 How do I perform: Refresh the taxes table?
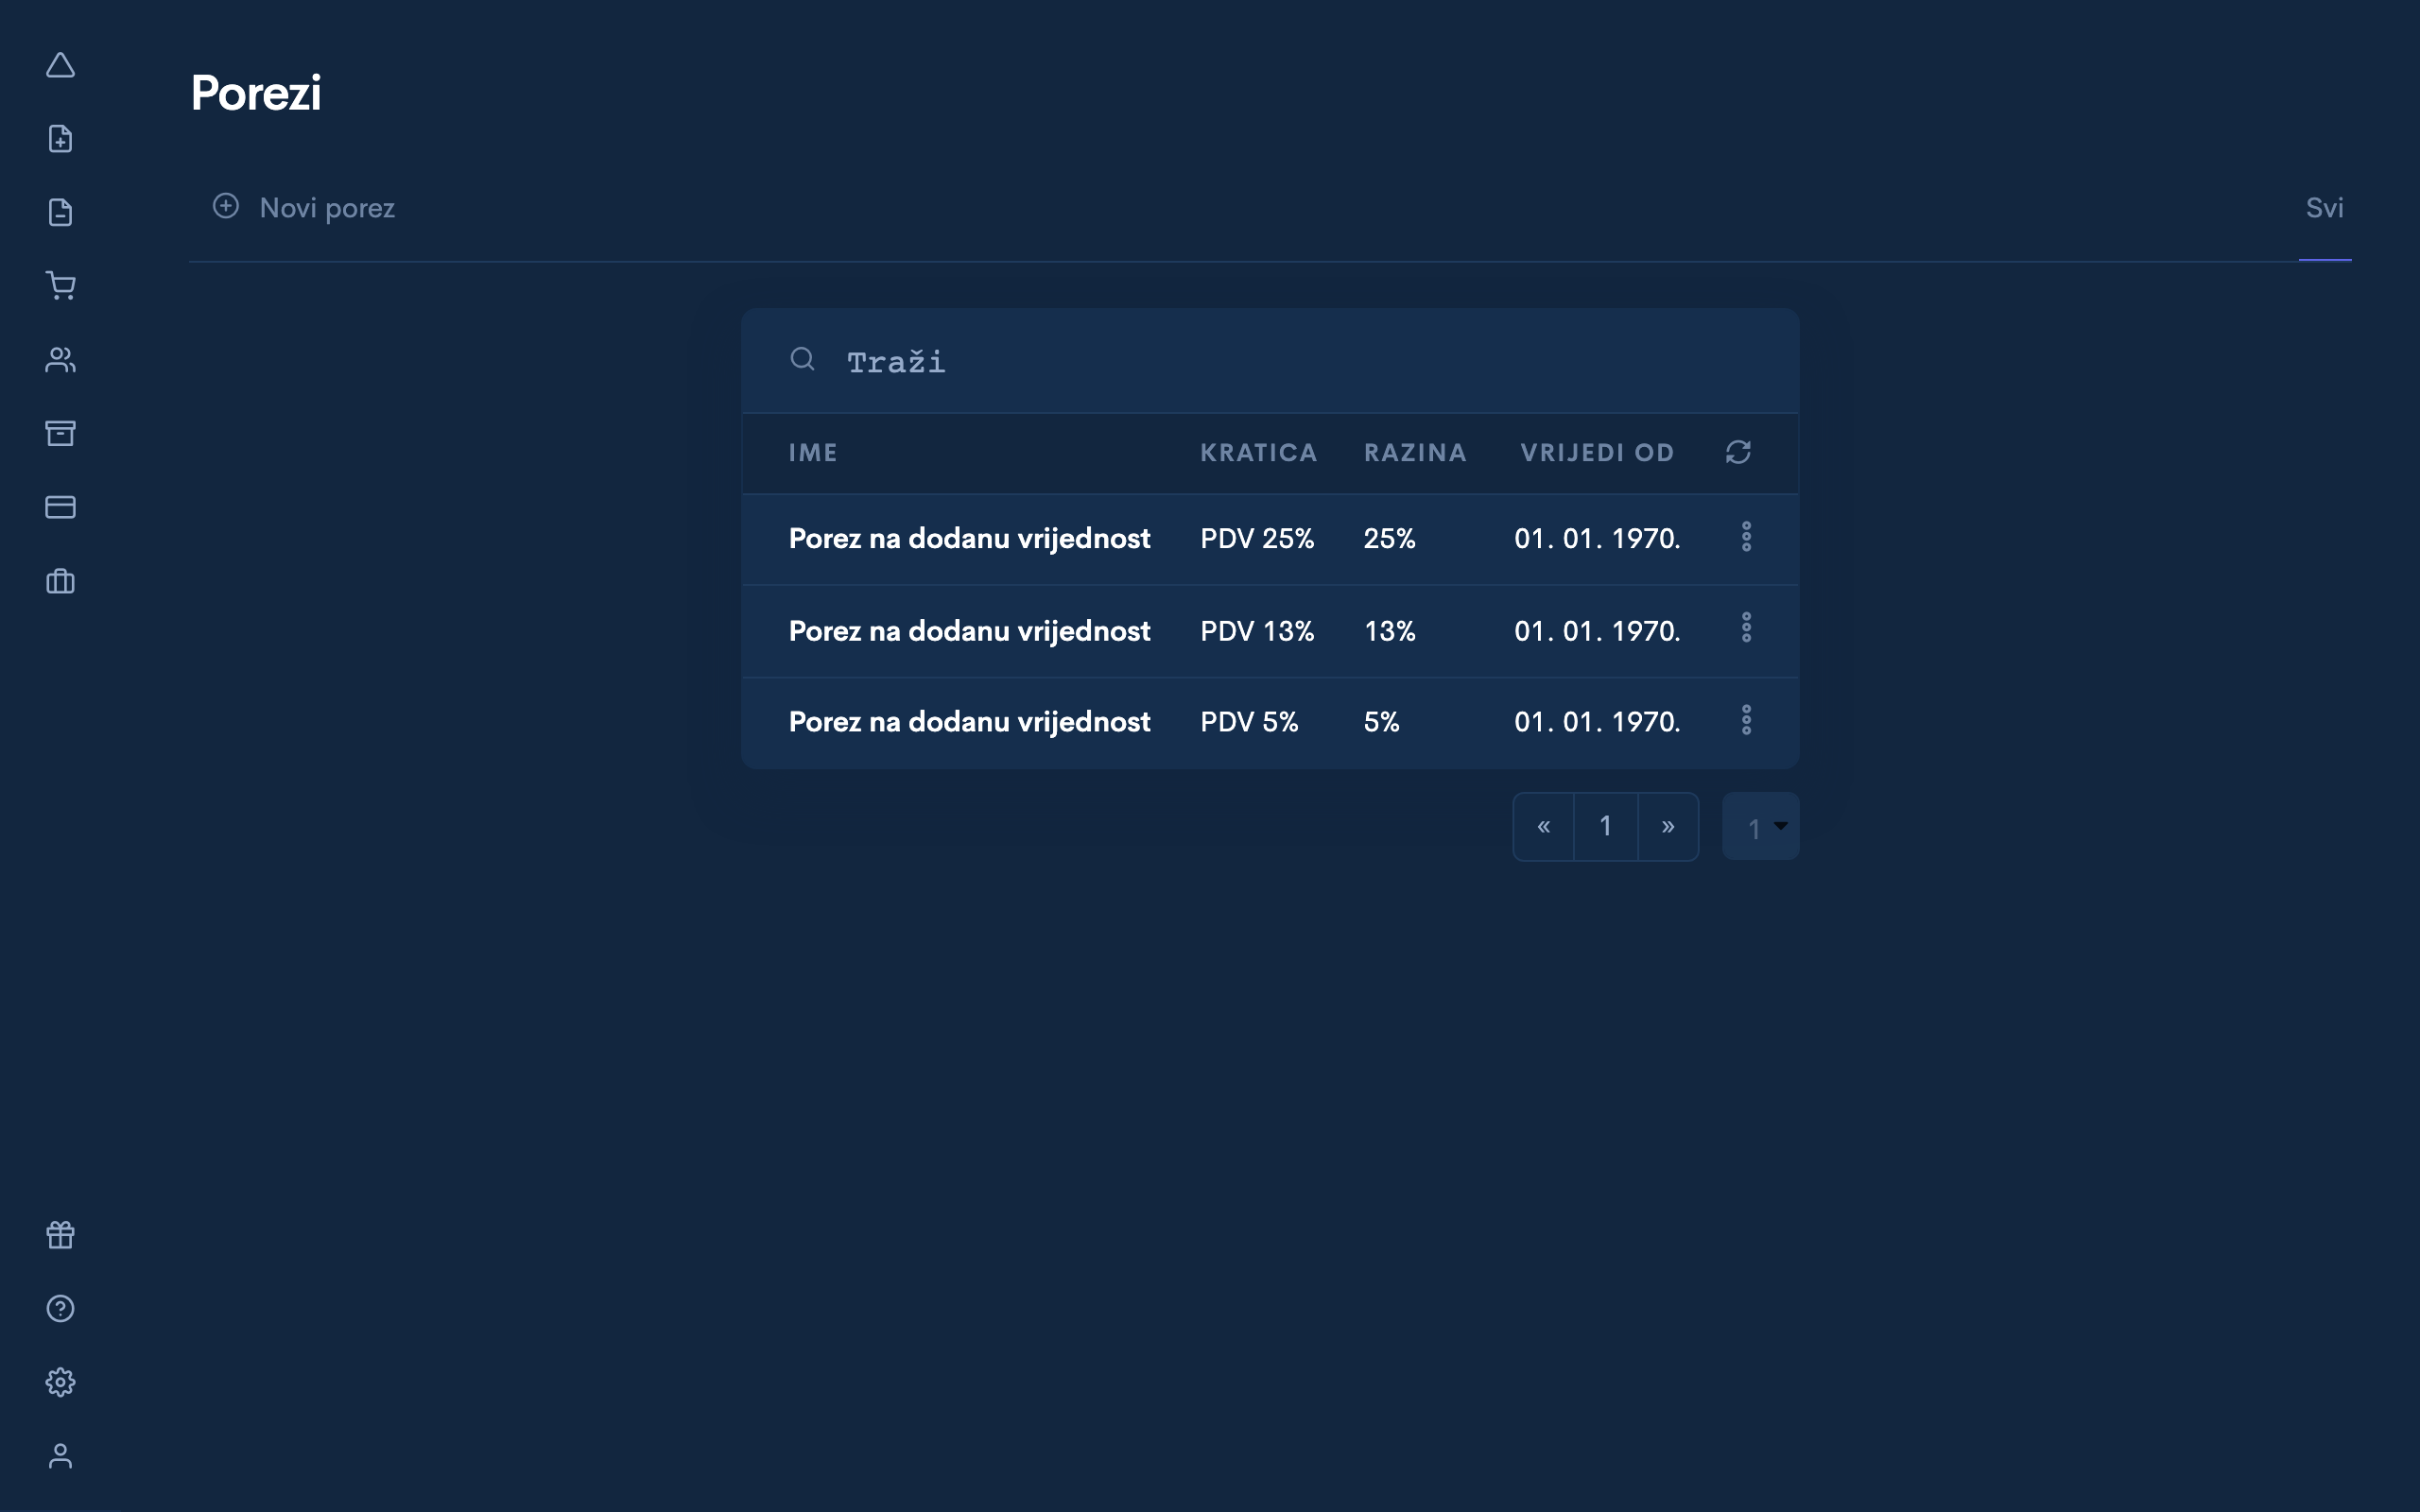click(x=1738, y=452)
